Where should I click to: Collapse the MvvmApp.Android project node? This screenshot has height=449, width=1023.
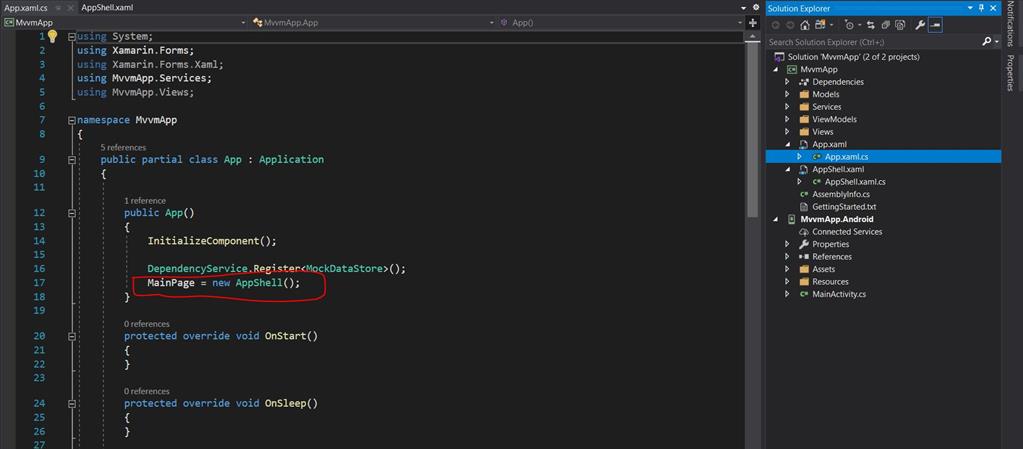[x=776, y=219]
